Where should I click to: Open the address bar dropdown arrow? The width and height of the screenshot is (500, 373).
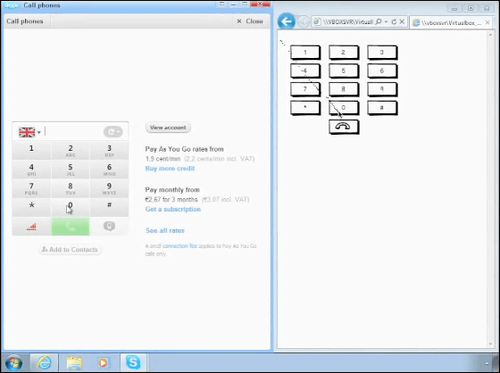tap(386, 22)
